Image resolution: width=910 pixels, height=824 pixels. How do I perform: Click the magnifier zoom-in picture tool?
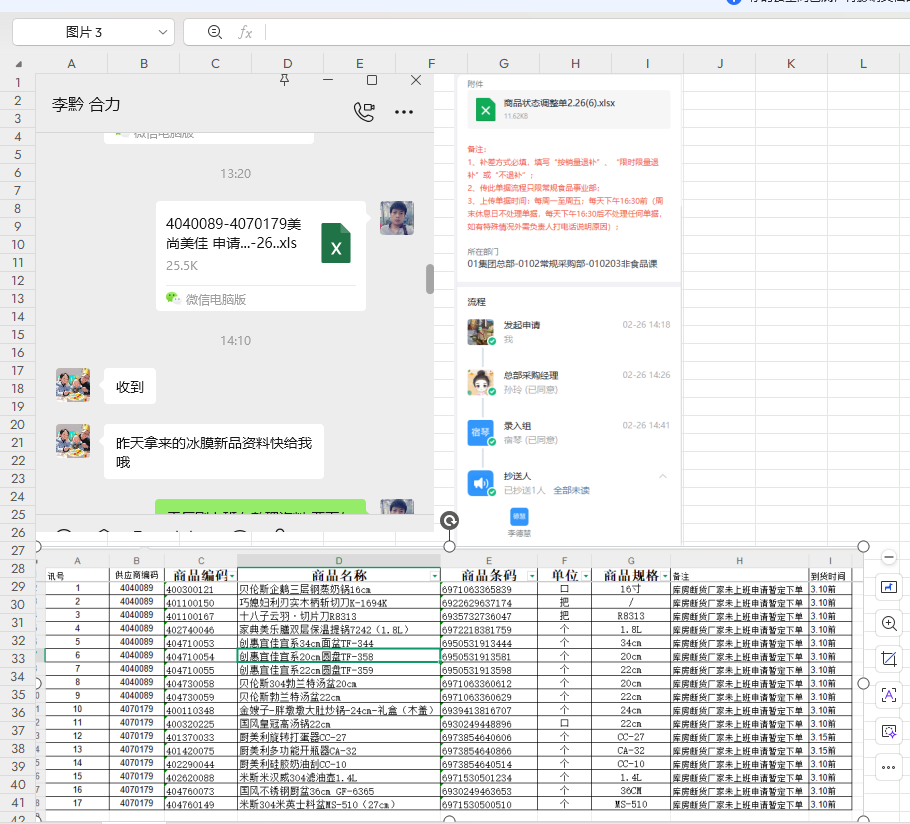(x=889, y=623)
